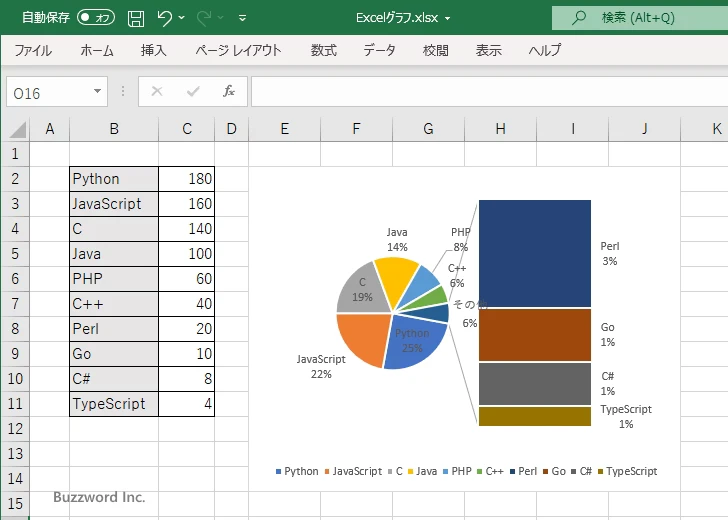Click the orange JavaScript pie slice

click(x=363, y=337)
